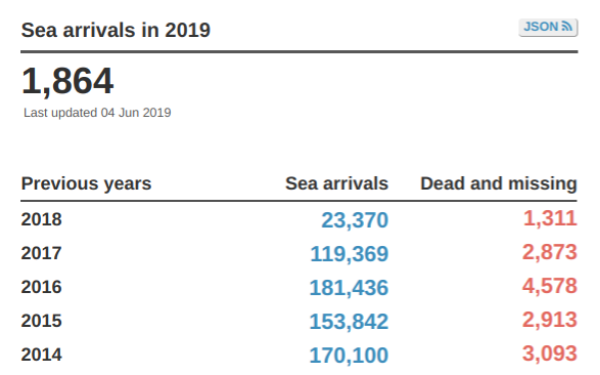Click the Last updated 04 Jun 2019 text
The height and width of the screenshot is (375, 600).
97,113
